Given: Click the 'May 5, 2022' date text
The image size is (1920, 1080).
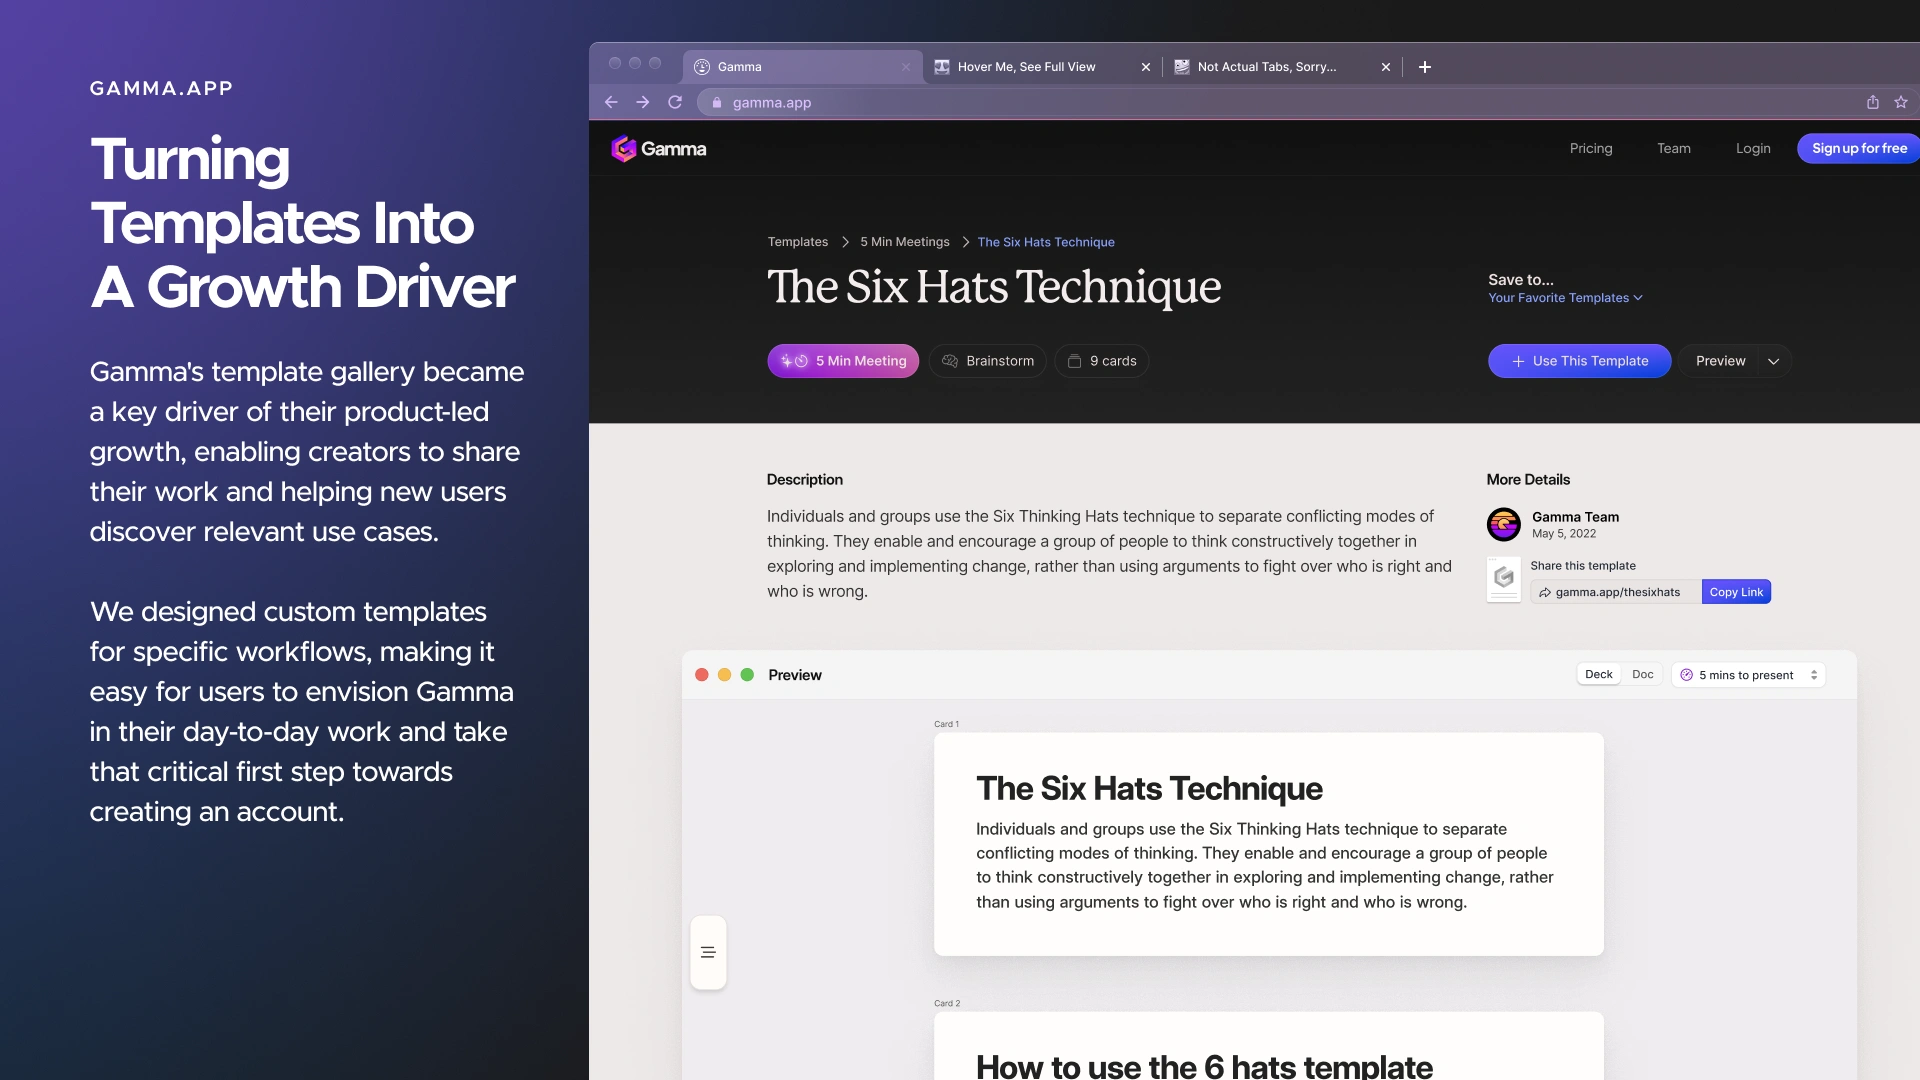Looking at the screenshot, I should point(1564,534).
